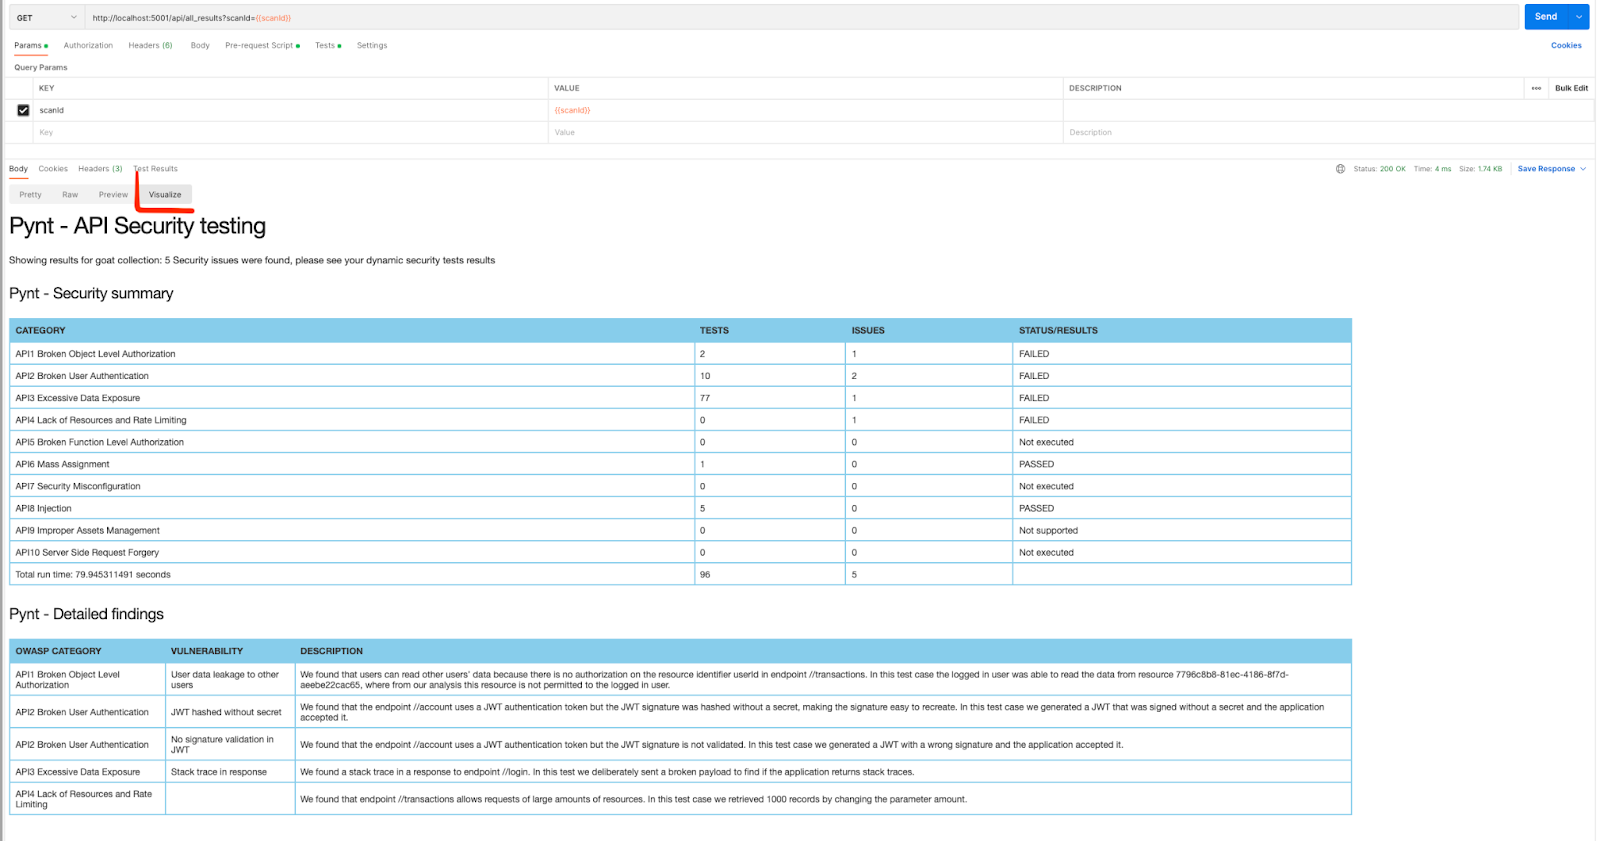Click PASSED status in the API8 Injection row
The image size is (1600, 841).
pyautogui.click(x=1036, y=508)
